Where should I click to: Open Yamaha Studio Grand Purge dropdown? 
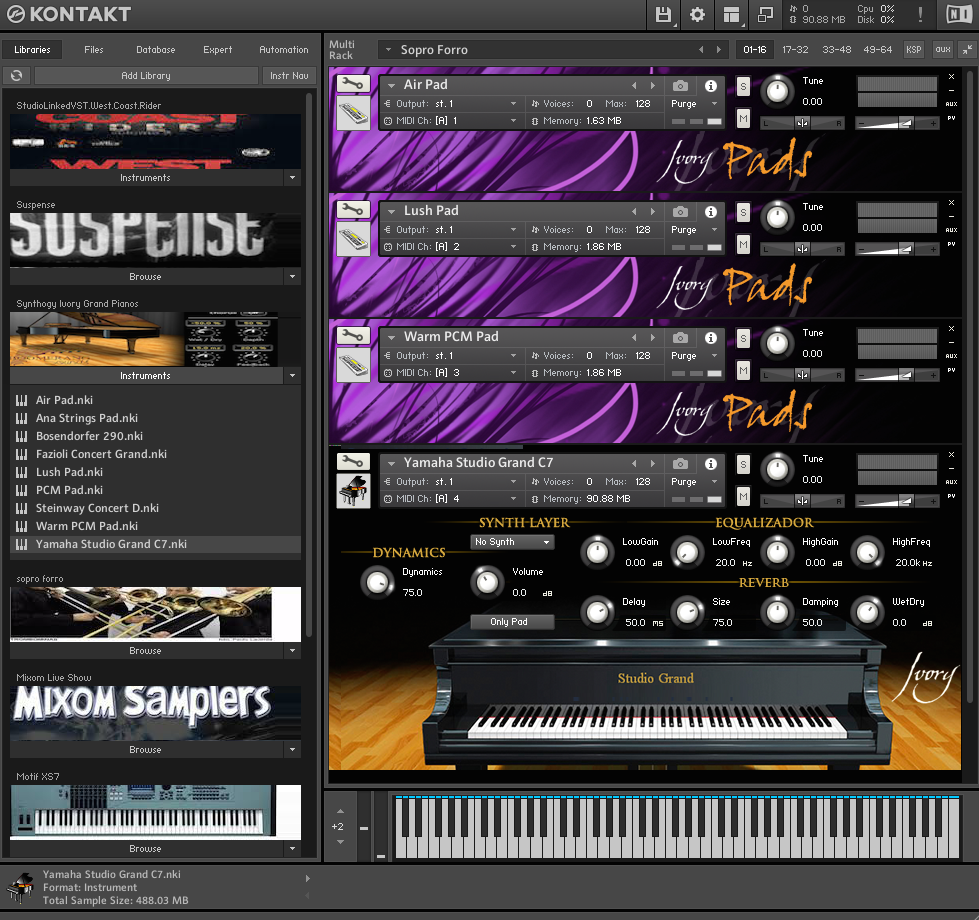(x=714, y=481)
